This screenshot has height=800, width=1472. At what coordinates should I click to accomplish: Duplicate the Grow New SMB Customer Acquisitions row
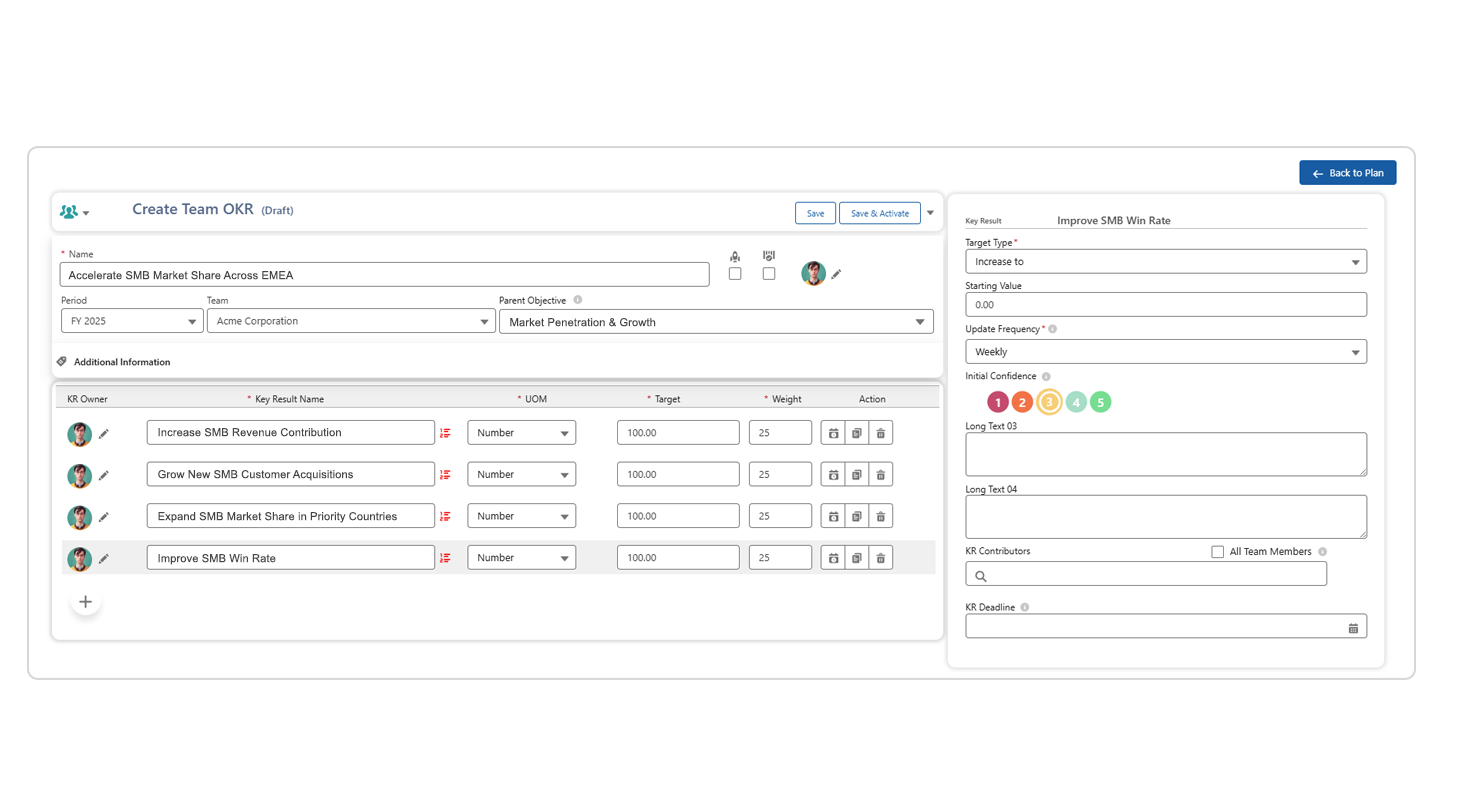856,475
